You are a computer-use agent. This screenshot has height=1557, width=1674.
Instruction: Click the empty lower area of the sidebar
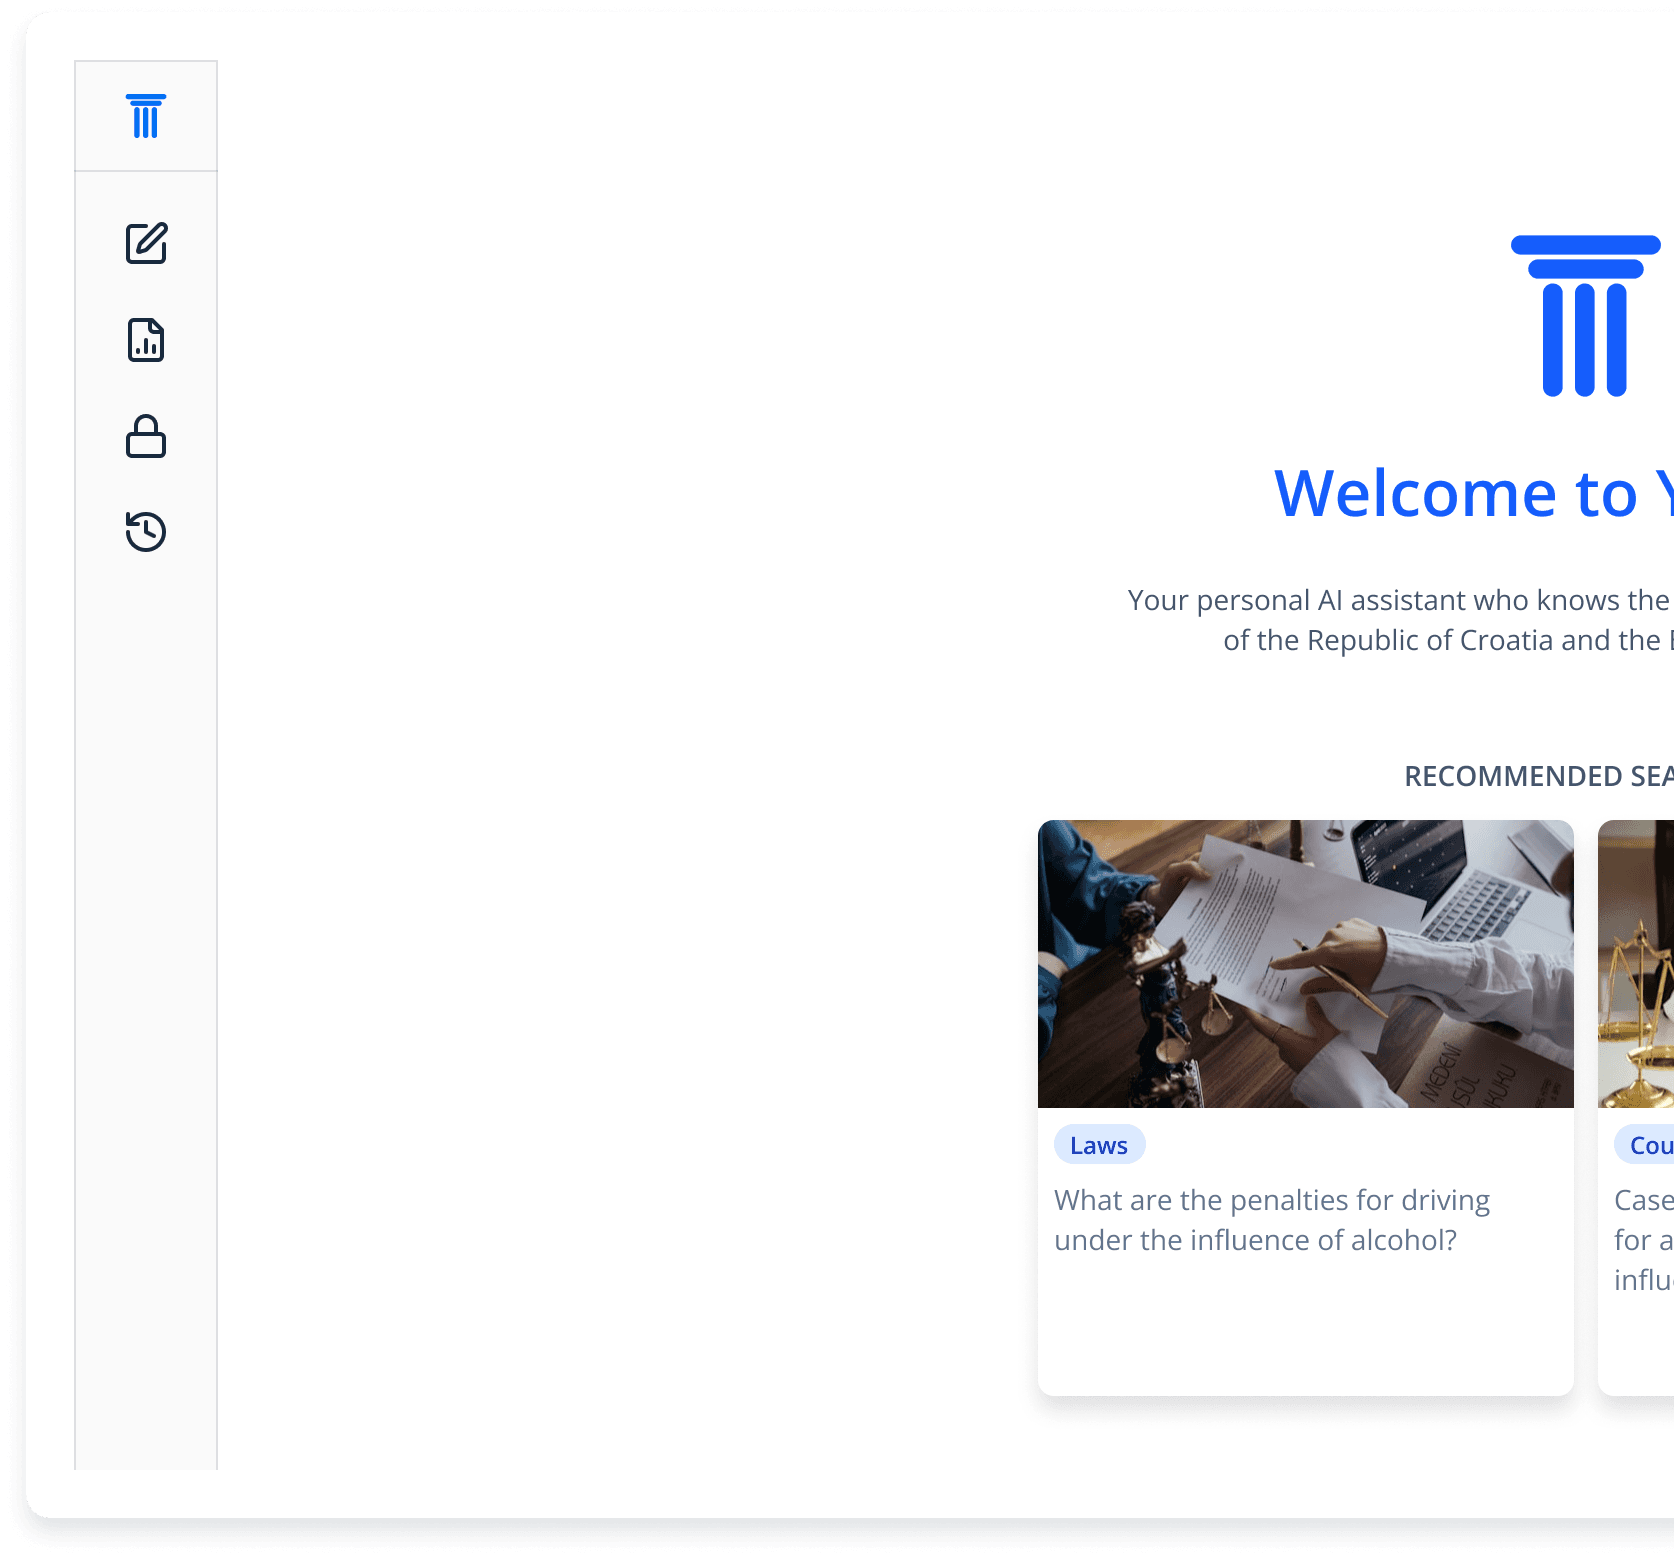pos(146,1000)
